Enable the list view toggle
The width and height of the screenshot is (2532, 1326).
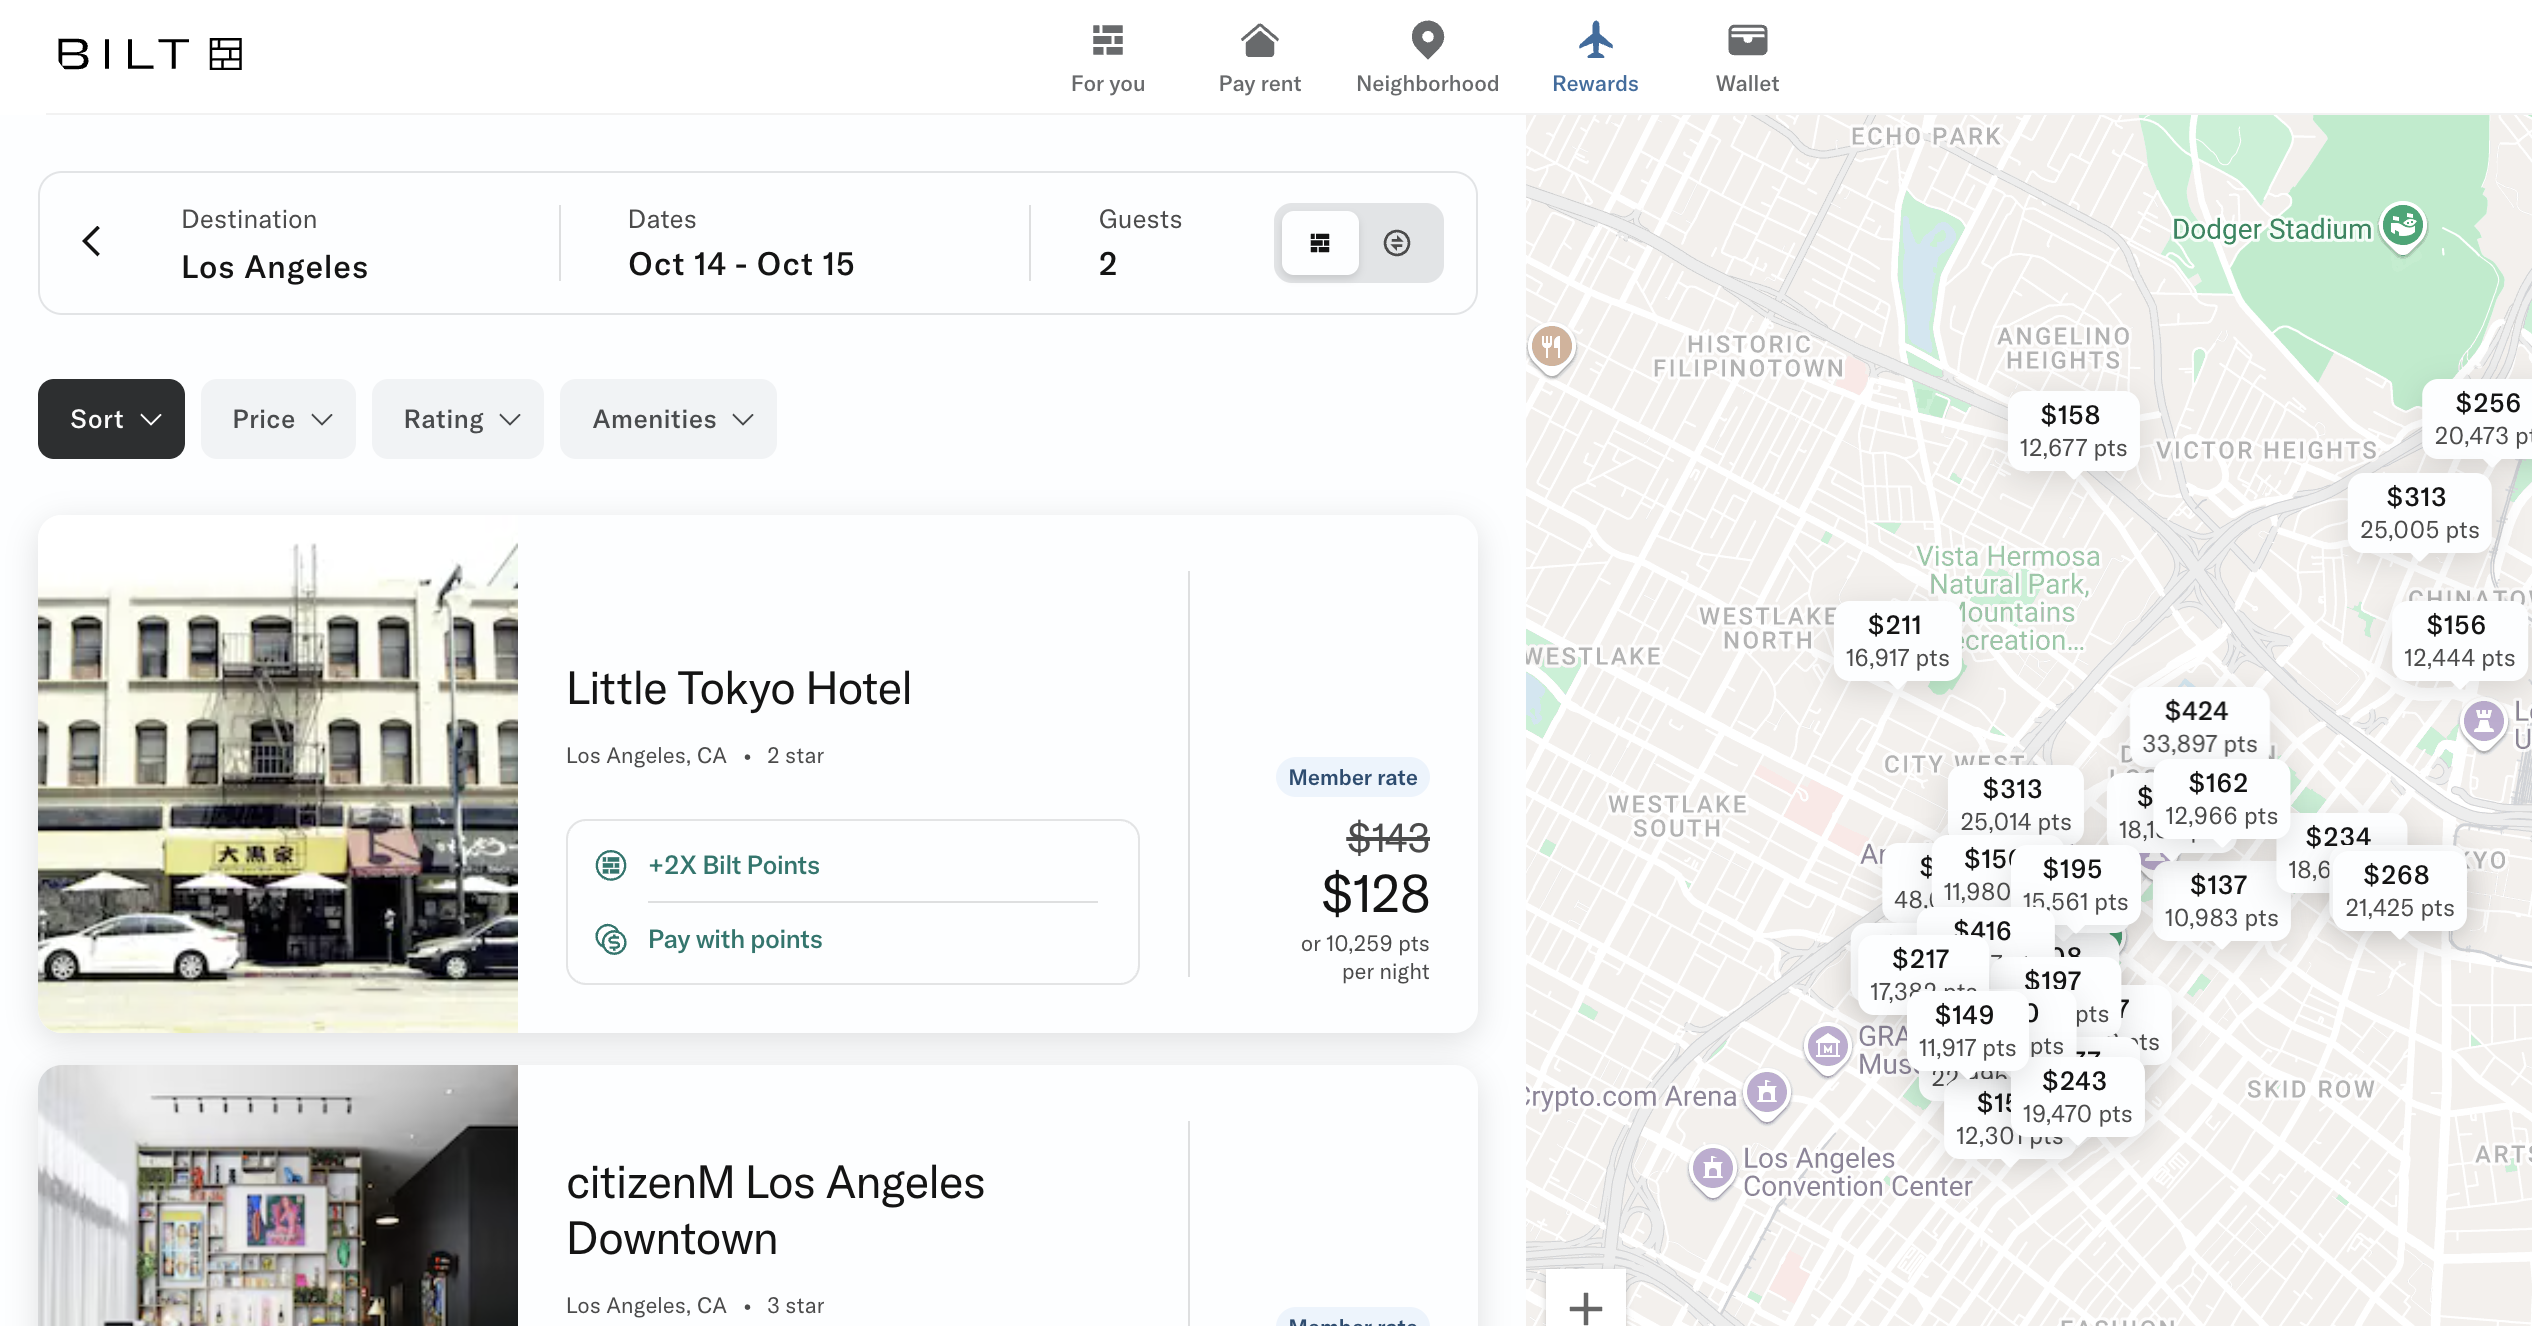tap(1319, 243)
